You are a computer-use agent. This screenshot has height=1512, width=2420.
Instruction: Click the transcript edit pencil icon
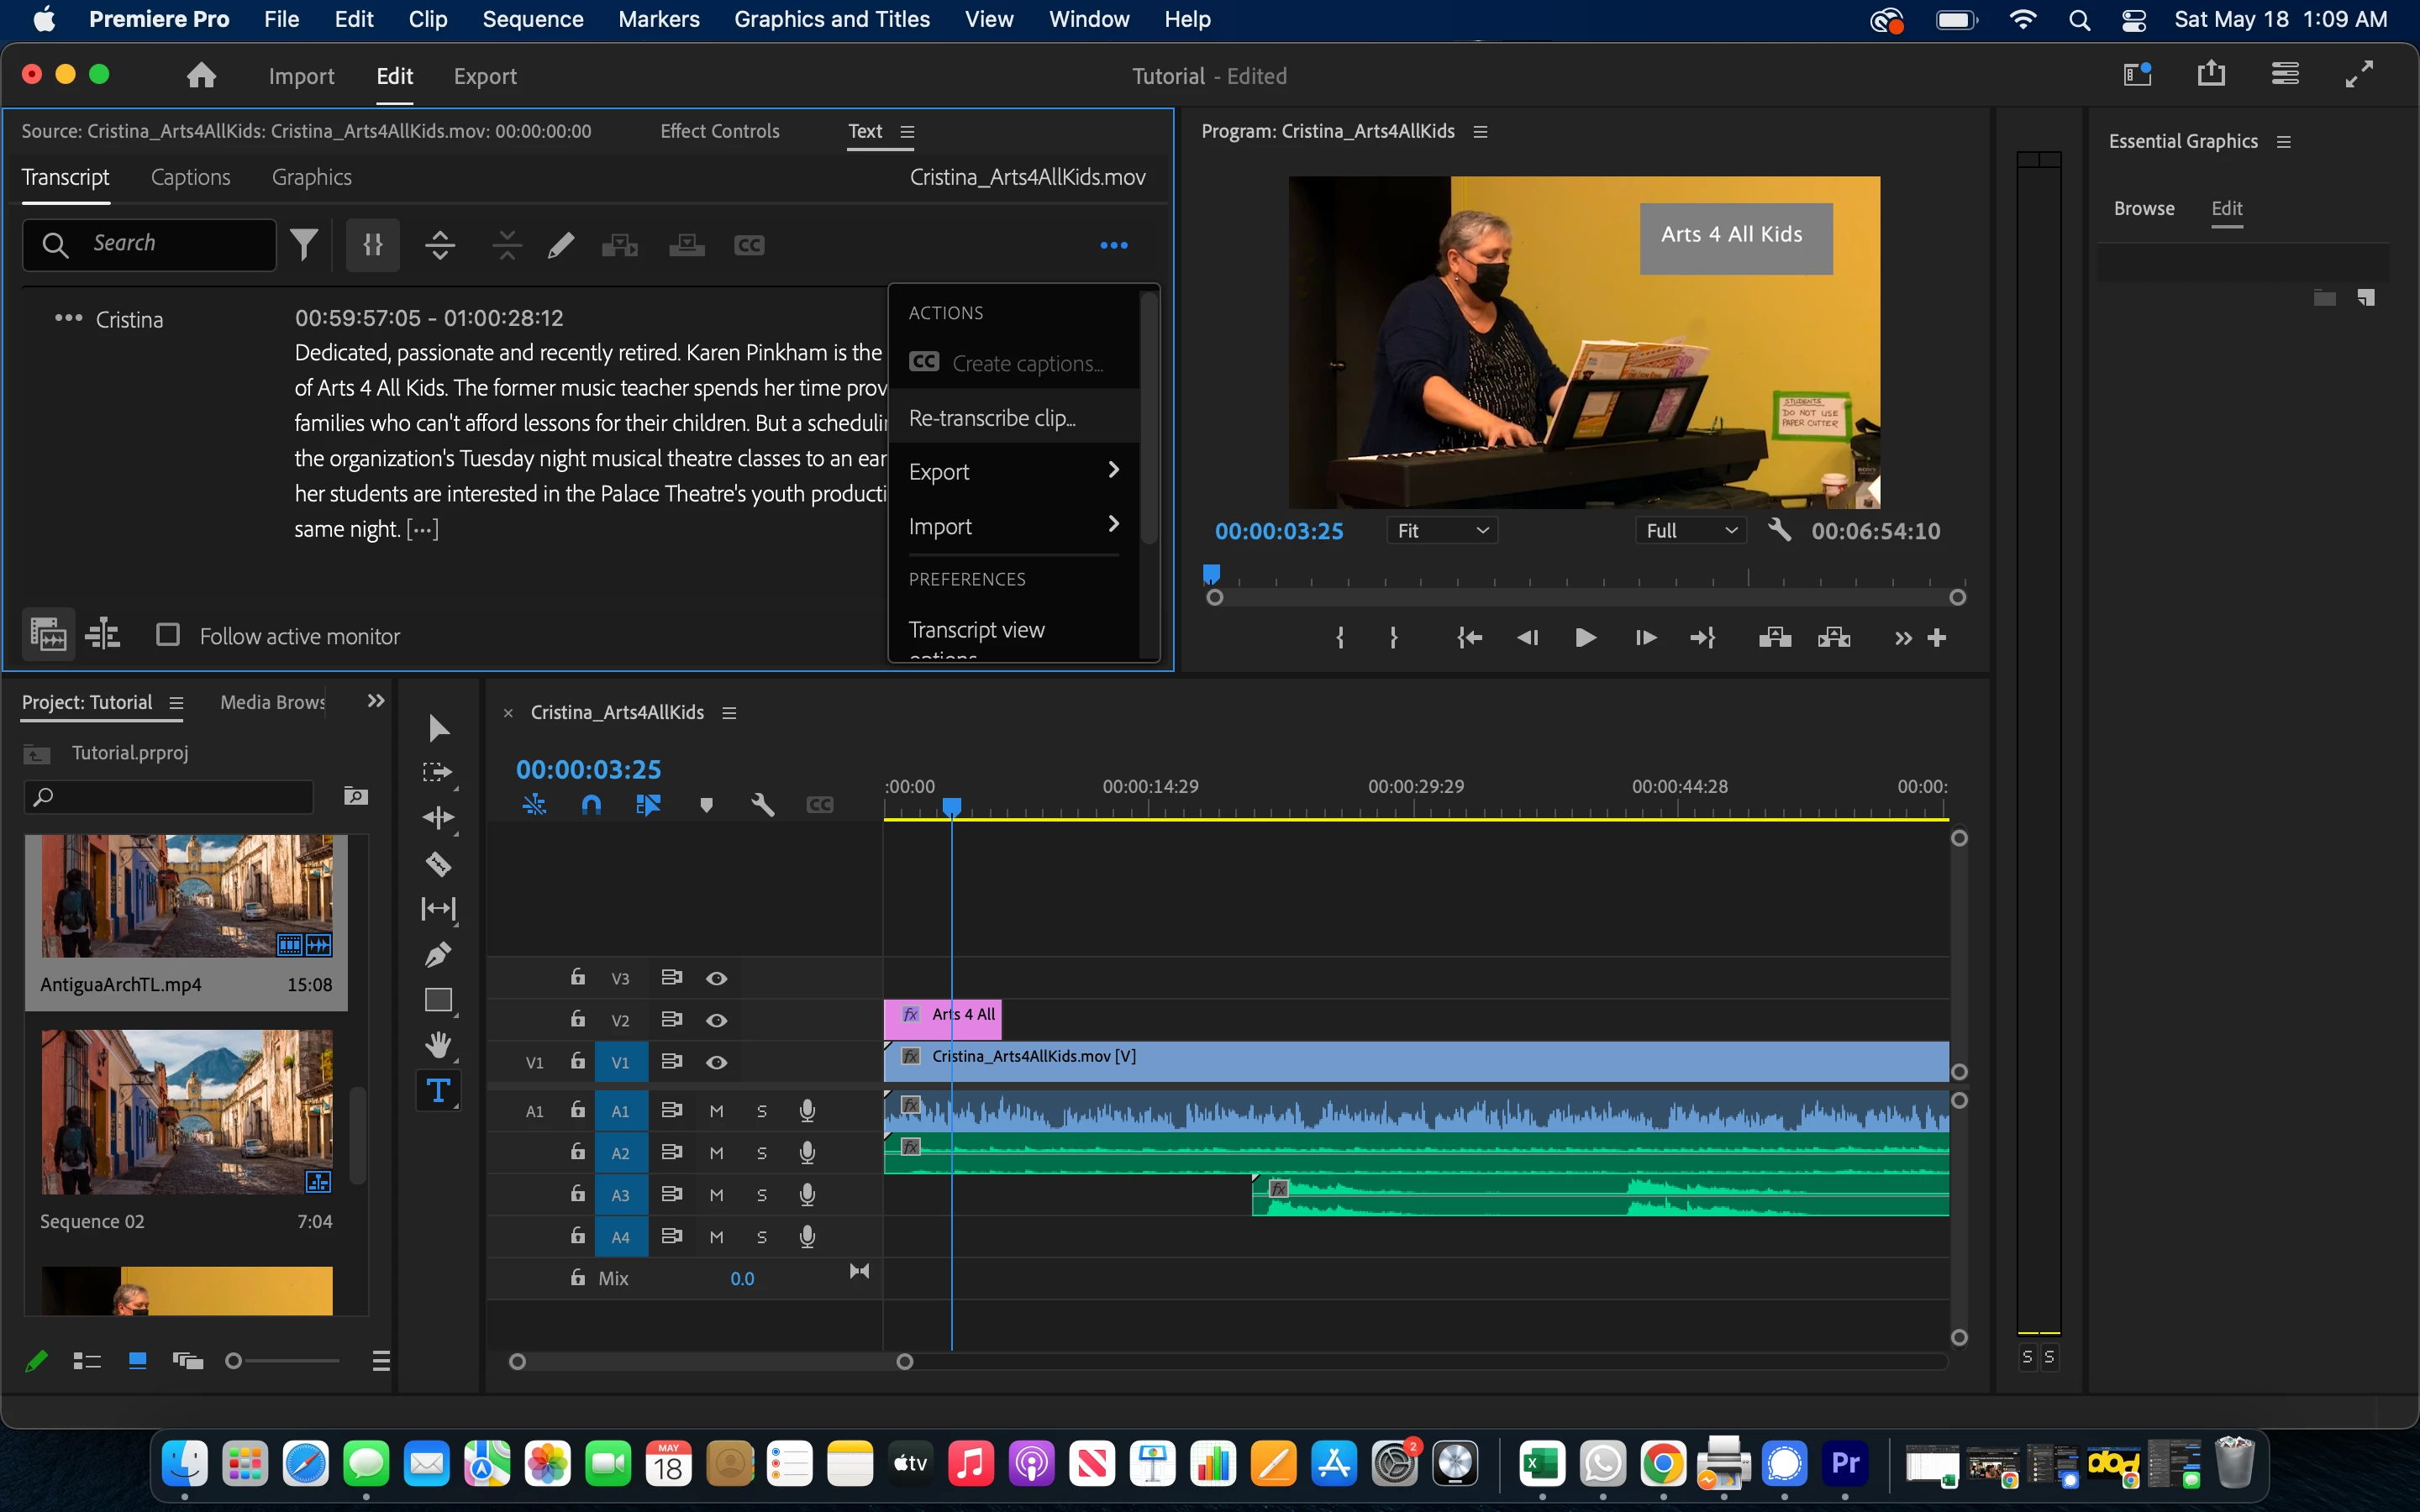(x=561, y=245)
